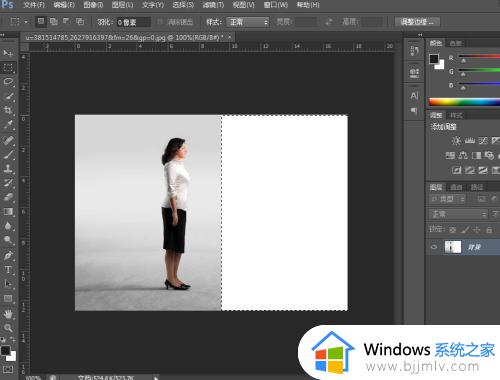The width and height of the screenshot is (500, 380).
Task: Toggle Lock Transparent Pixels in Layers panel
Action: [x=452, y=230]
